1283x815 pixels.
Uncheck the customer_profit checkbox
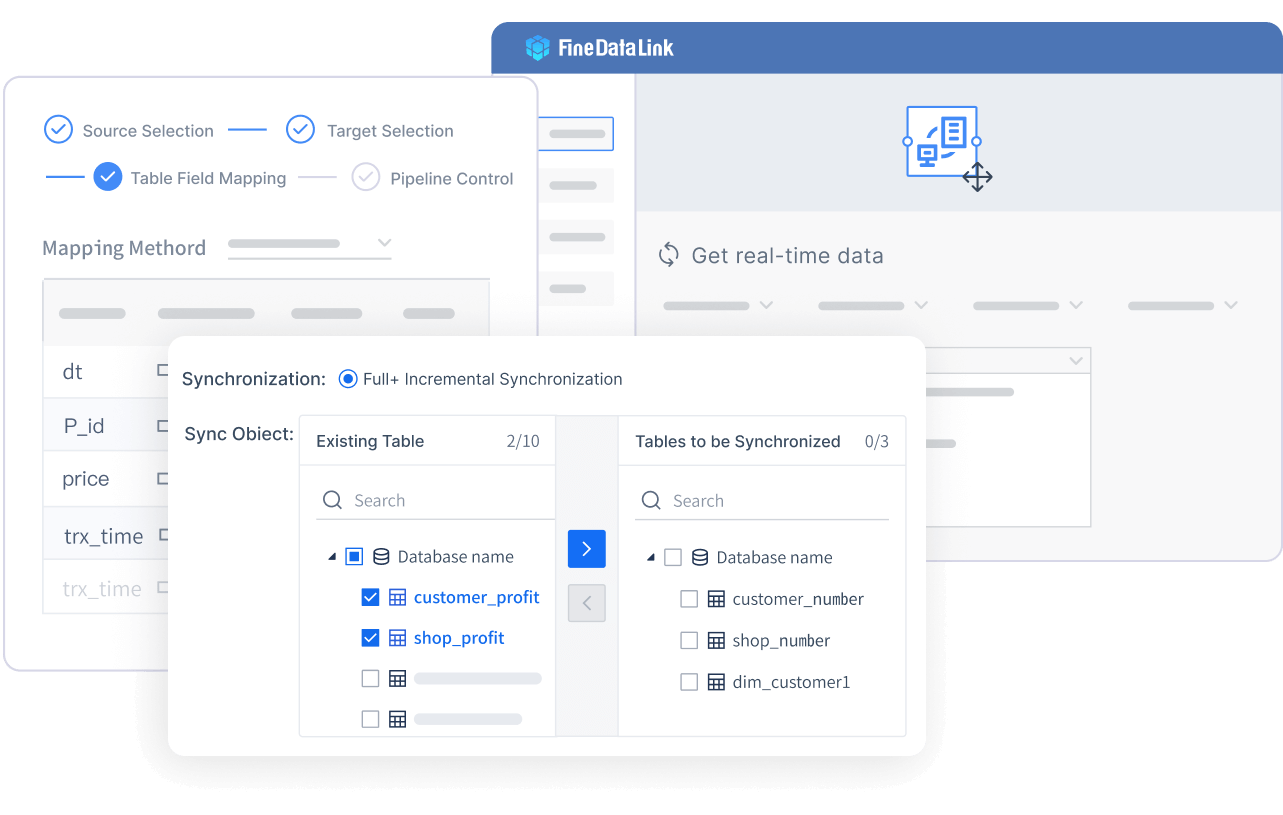[x=370, y=597]
